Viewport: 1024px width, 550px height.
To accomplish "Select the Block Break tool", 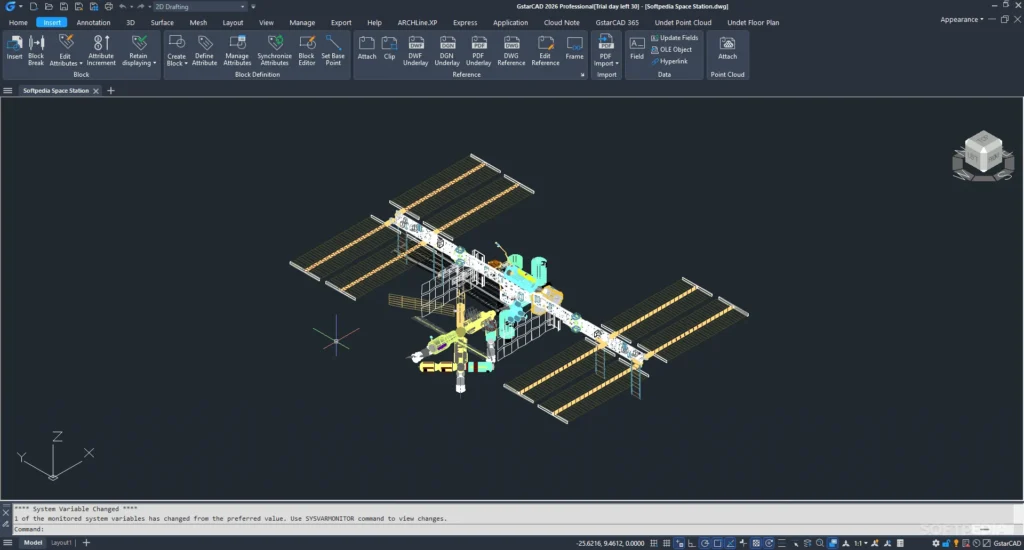I will point(36,50).
